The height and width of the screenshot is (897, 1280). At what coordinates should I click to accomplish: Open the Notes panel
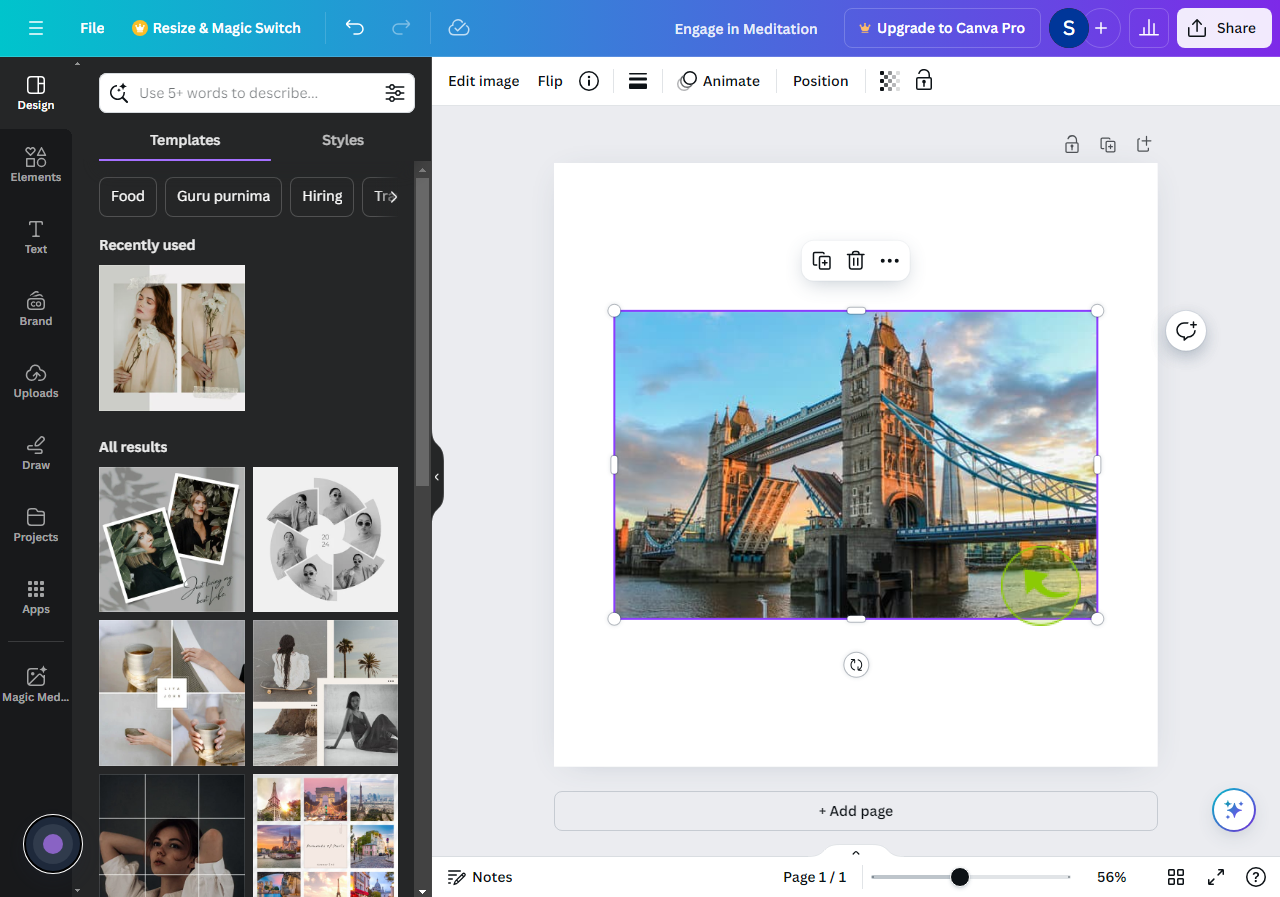point(480,877)
